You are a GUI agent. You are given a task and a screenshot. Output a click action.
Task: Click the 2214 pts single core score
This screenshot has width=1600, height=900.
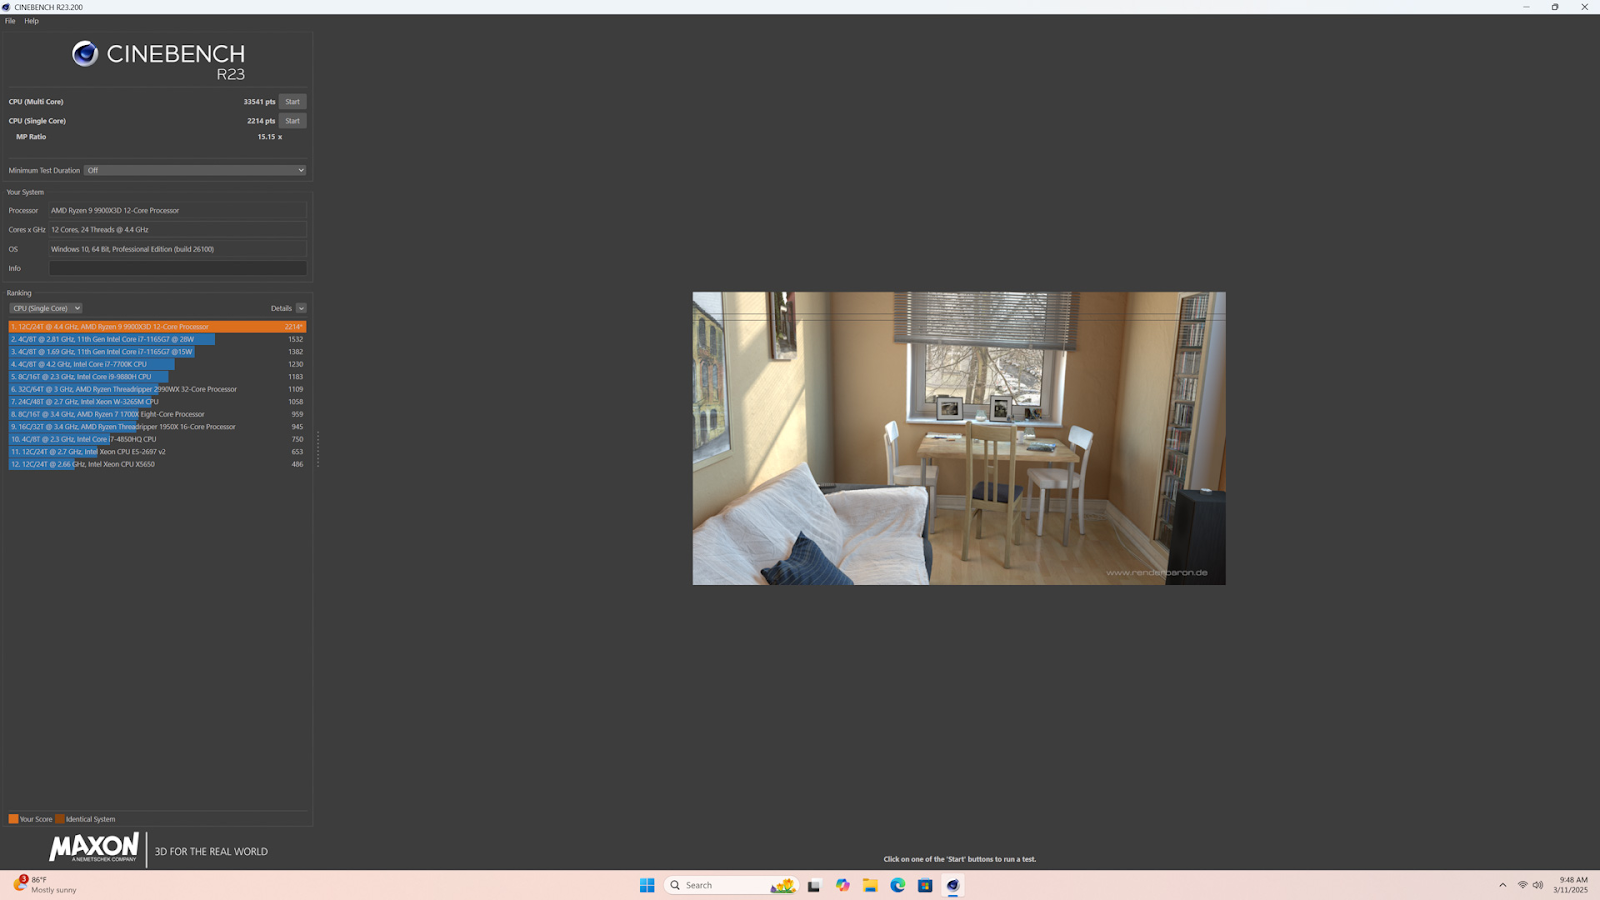coord(261,121)
